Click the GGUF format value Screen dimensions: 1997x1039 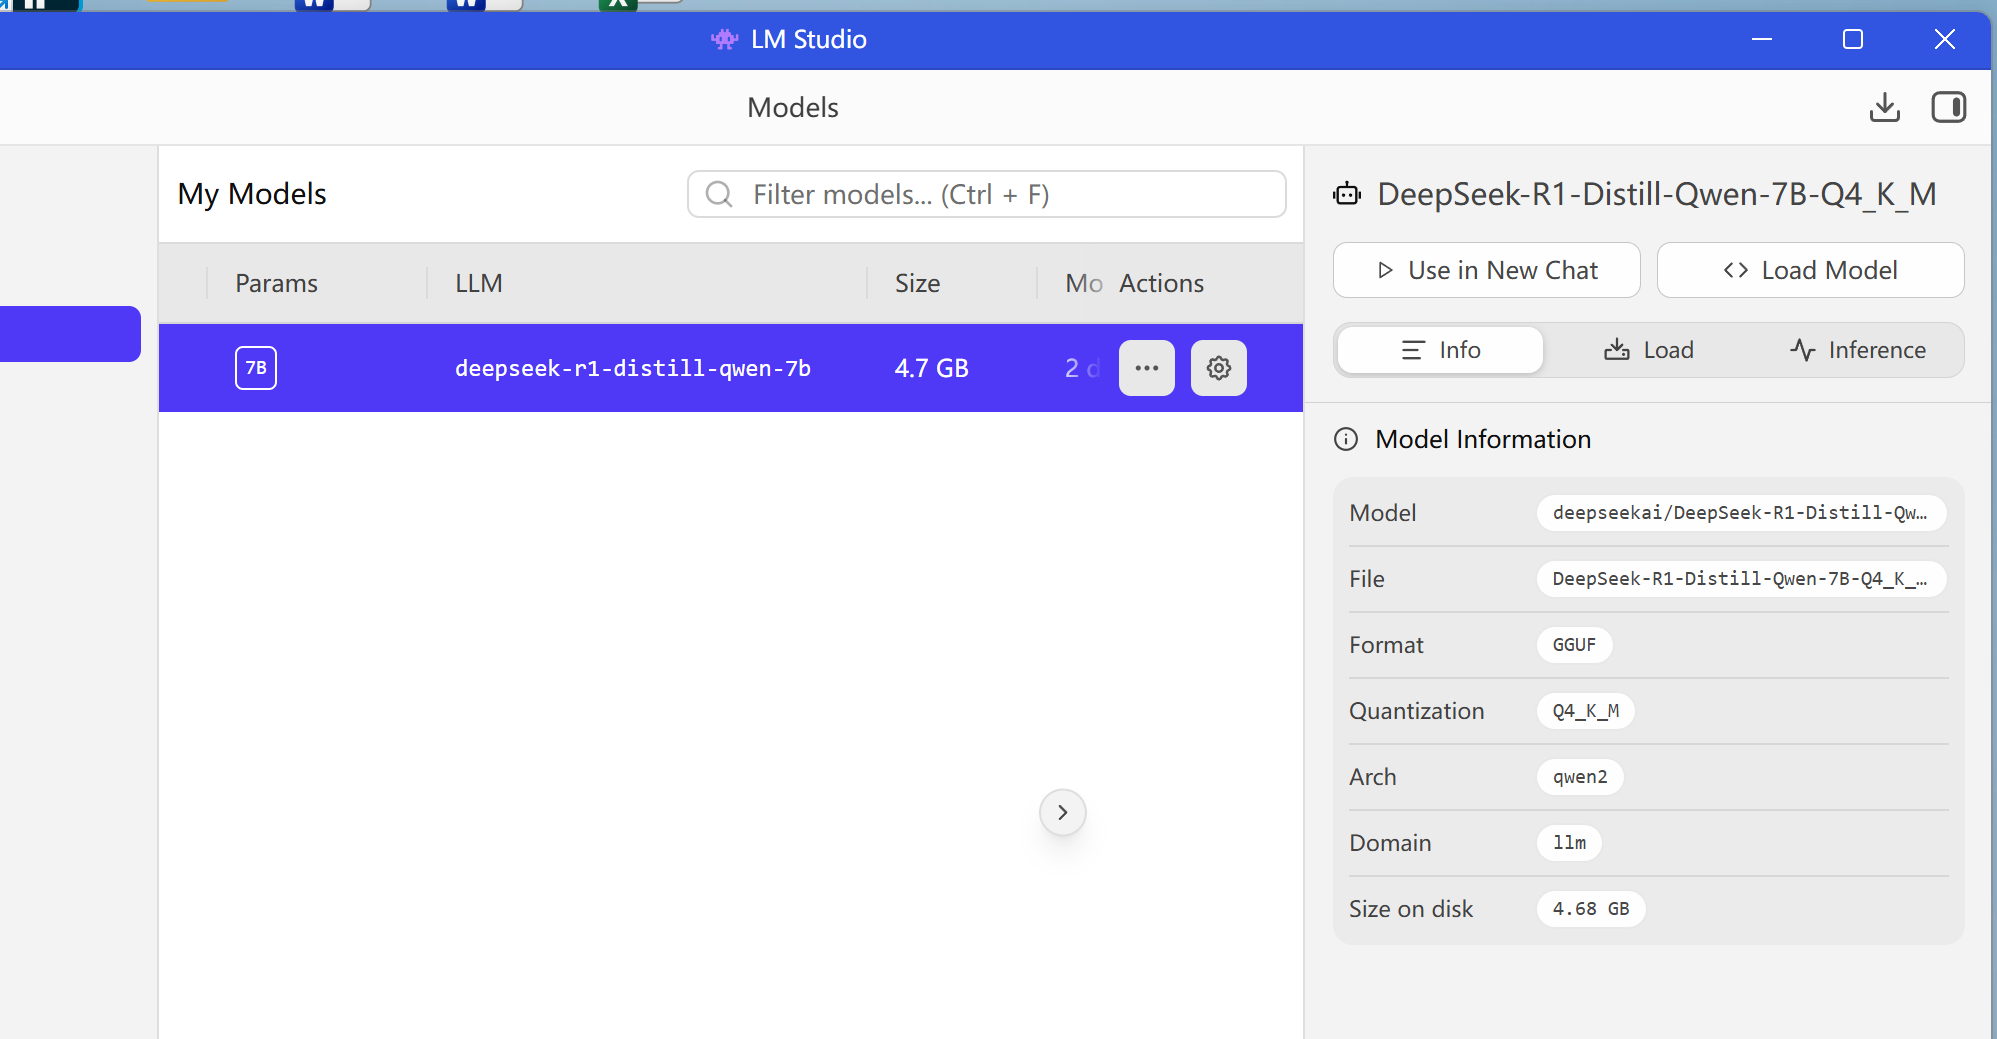coord(1574,645)
